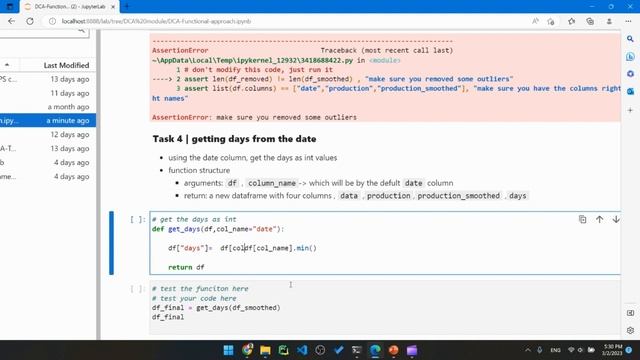The height and width of the screenshot is (360, 640).
Task: Open the Outlook icon in Edge sidebar
Action: 630,91
